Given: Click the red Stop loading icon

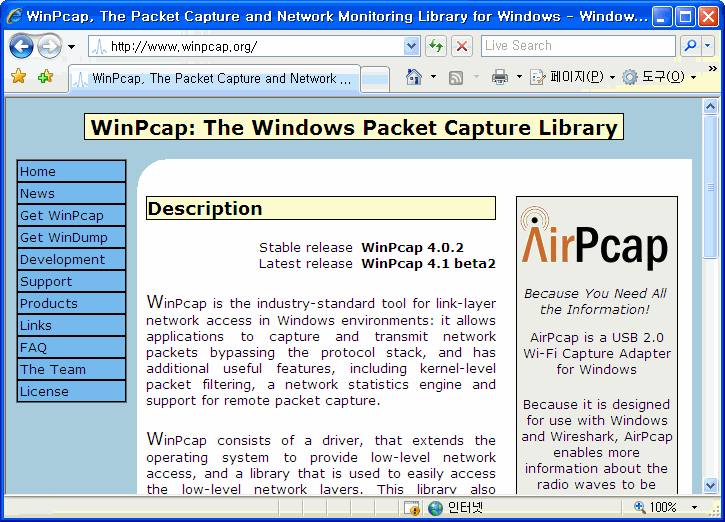Looking at the screenshot, I should [461, 46].
